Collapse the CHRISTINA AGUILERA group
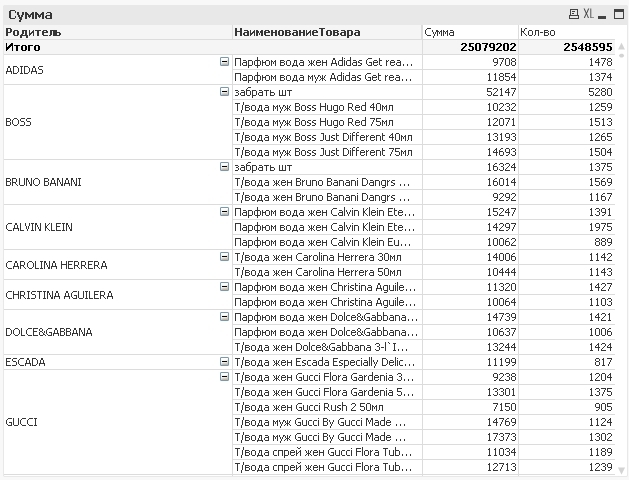Image resolution: width=629 pixels, height=480 pixels. pyautogui.click(x=224, y=287)
